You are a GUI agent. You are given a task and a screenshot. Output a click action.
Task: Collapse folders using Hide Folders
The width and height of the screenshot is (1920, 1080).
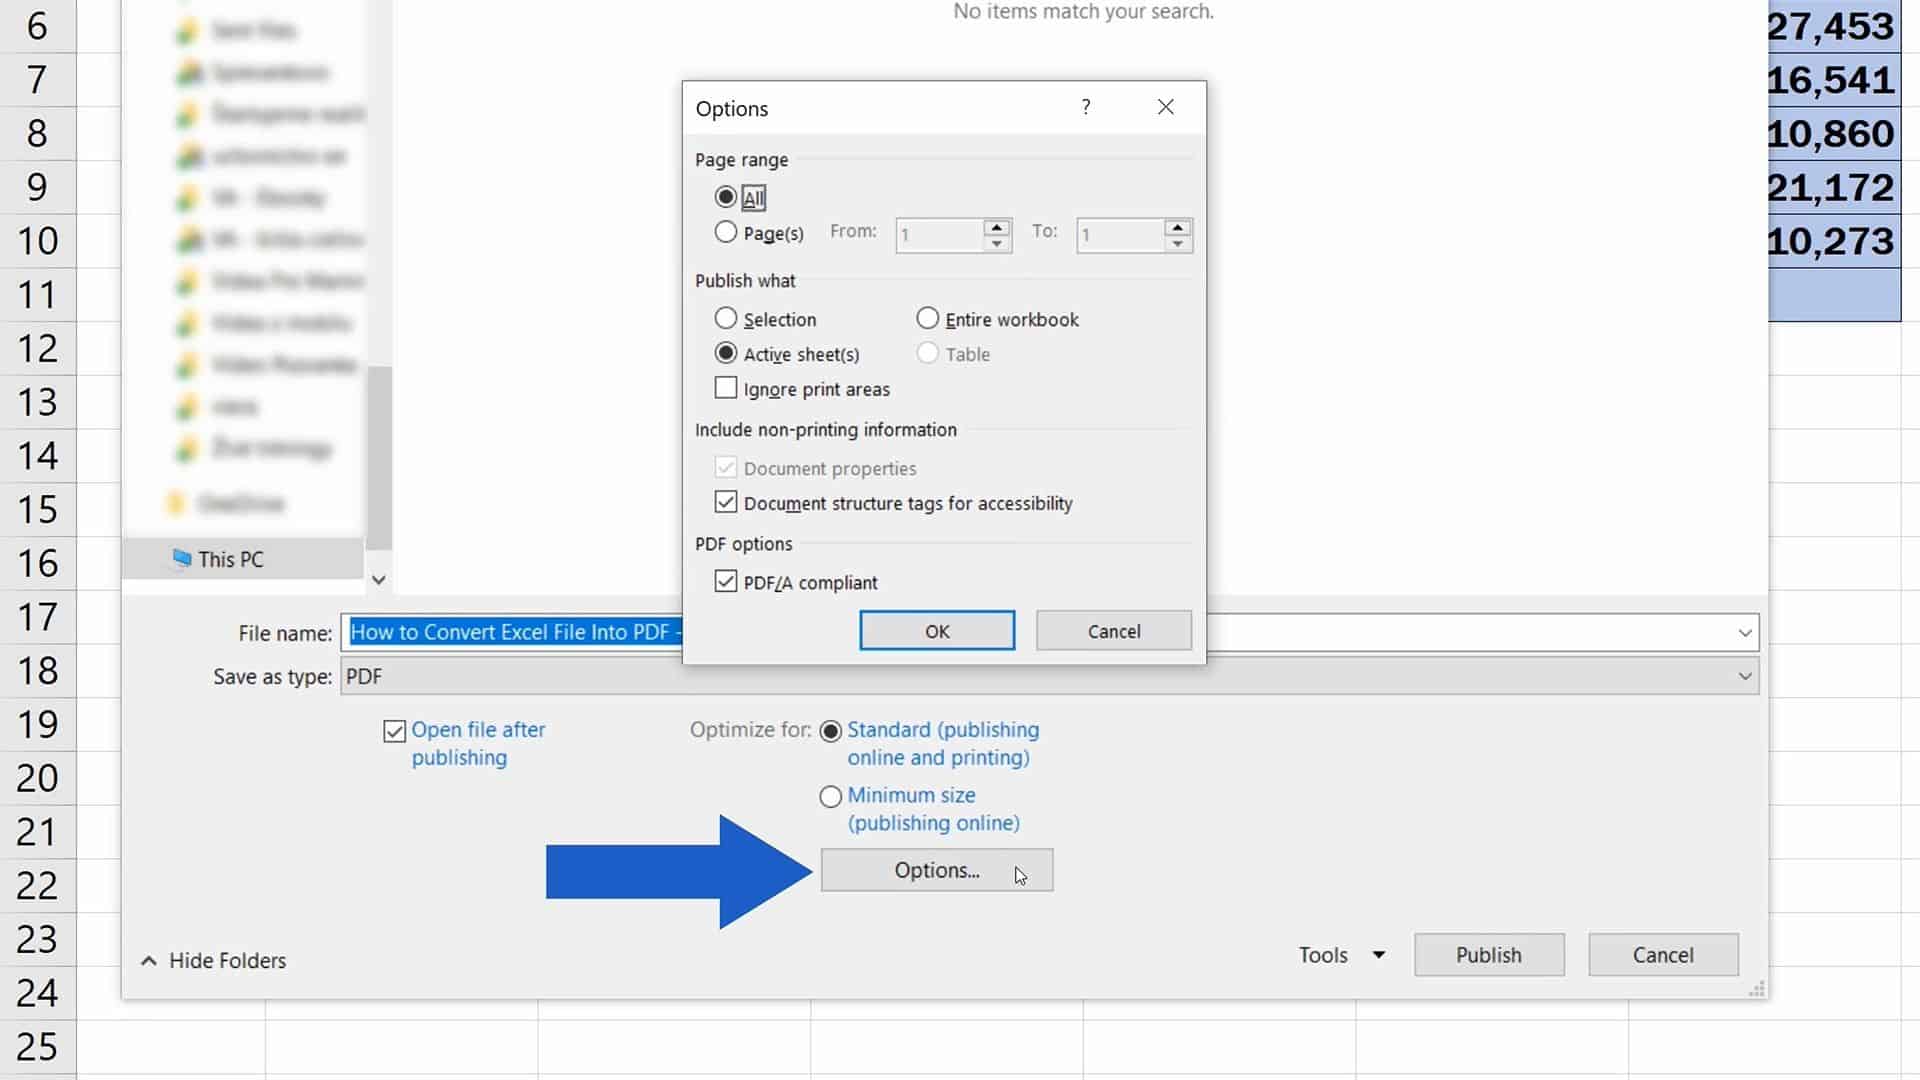(x=212, y=960)
